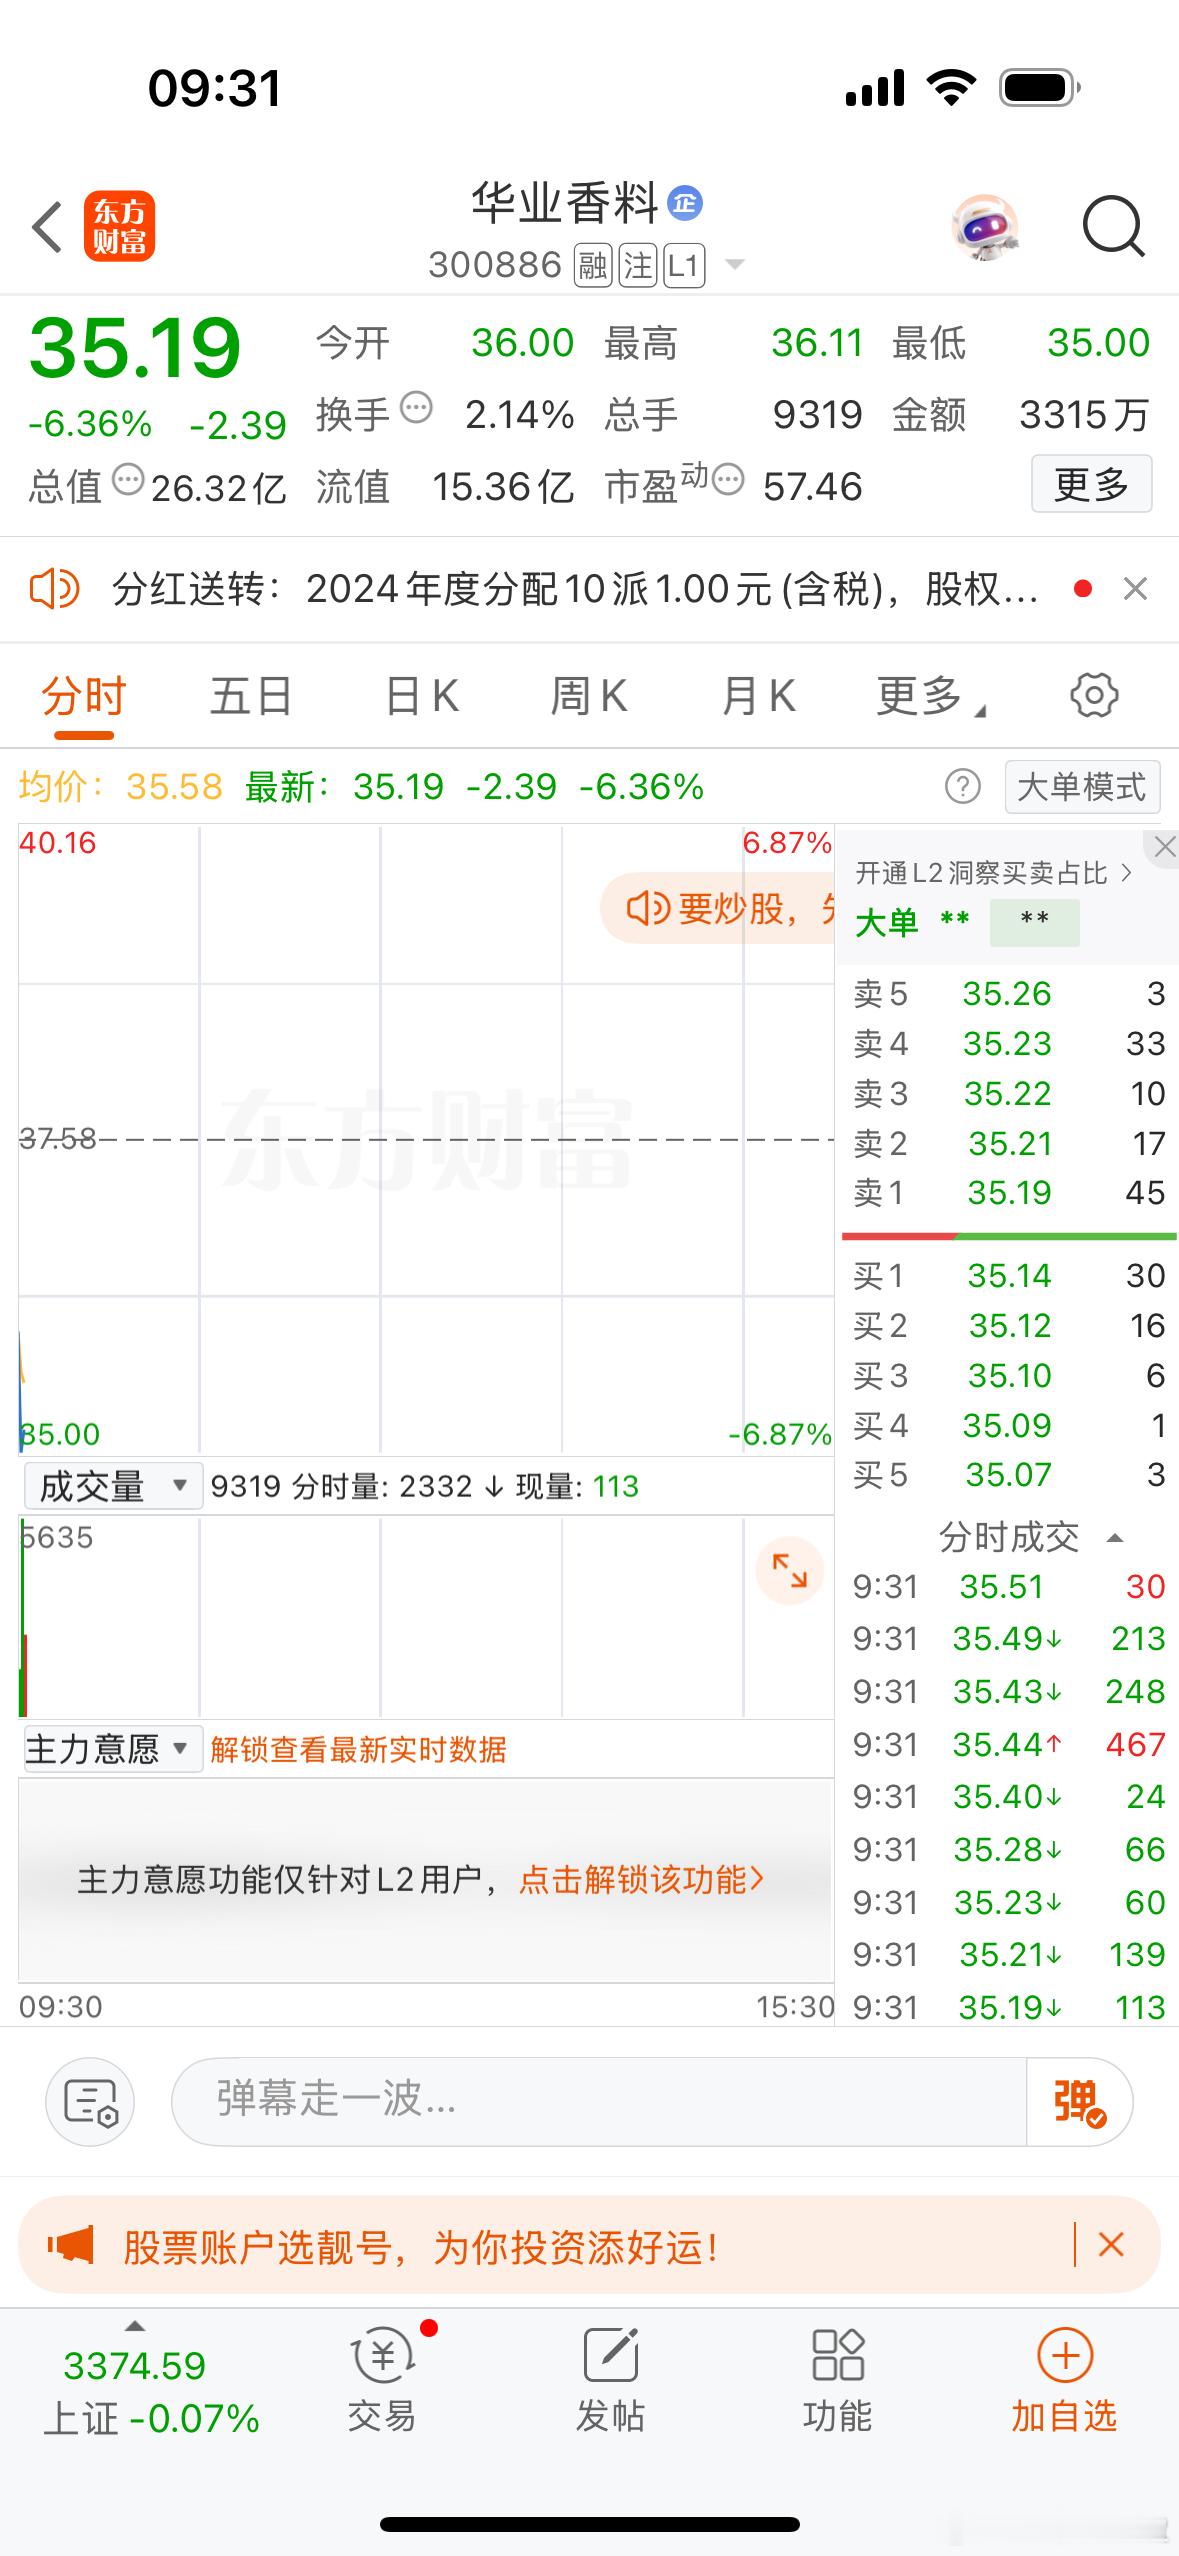Select the 卖5 35.26 order row
The image size is (1179, 2556).
click(x=1008, y=993)
